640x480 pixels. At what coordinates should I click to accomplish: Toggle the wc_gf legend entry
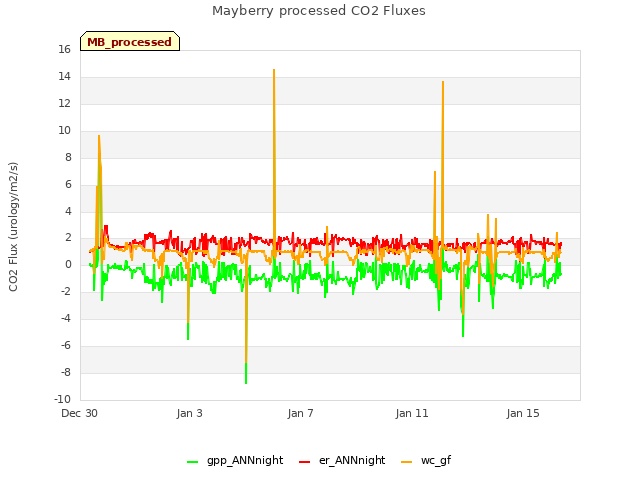(x=426, y=460)
